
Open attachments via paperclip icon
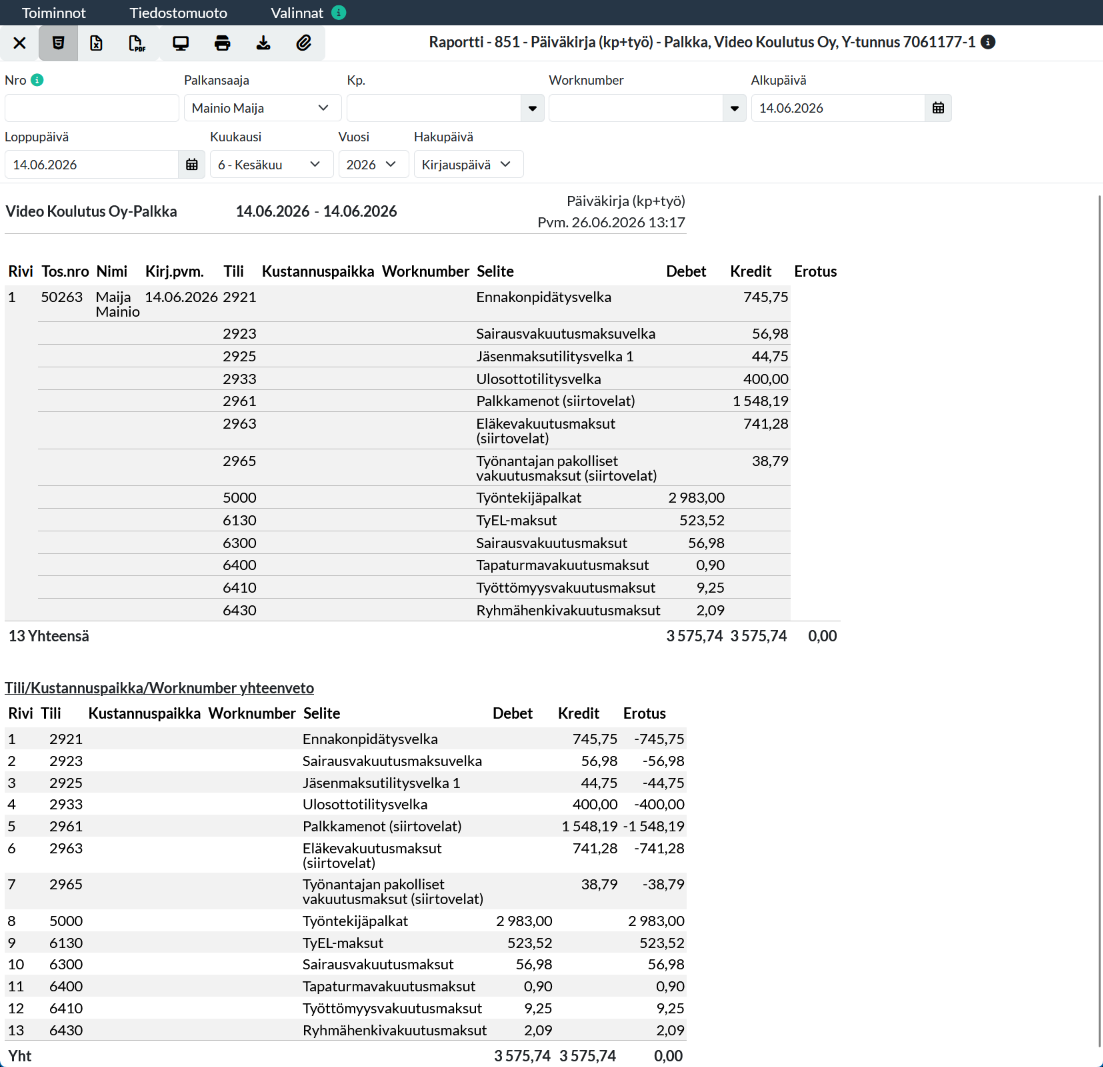tap(304, 43)
